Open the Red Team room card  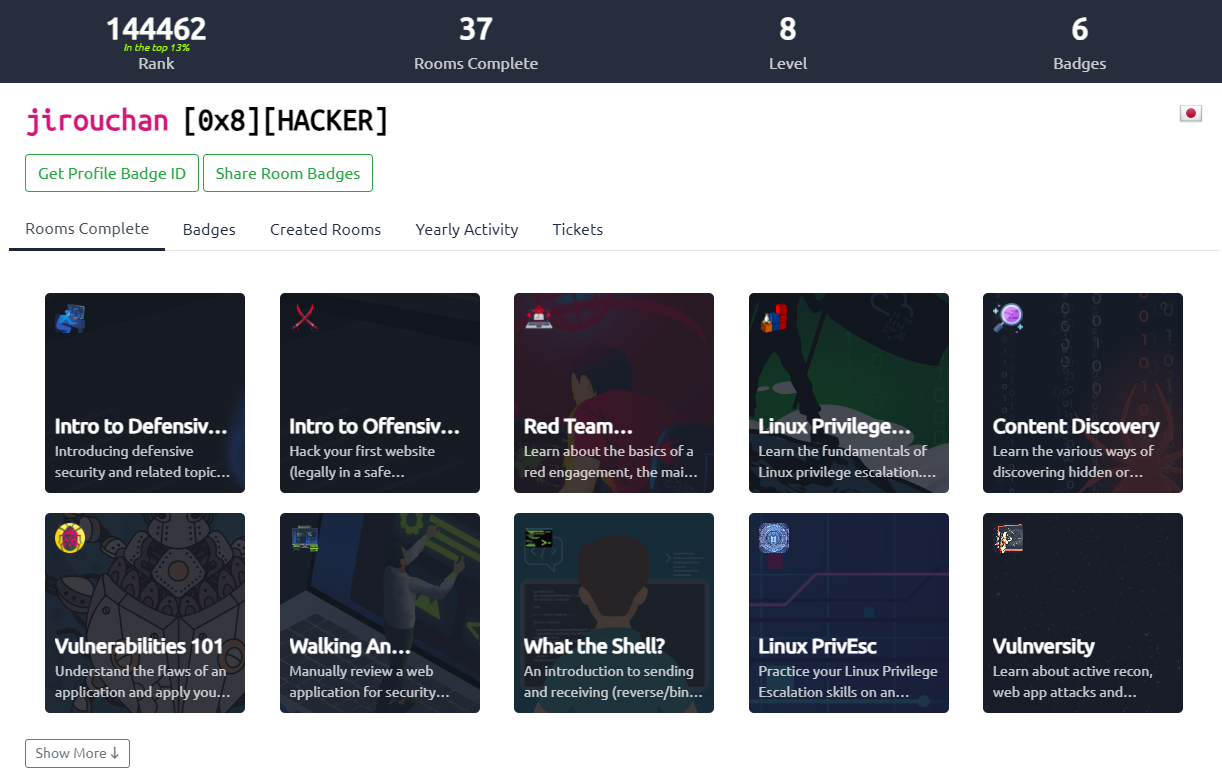(614, 393)
